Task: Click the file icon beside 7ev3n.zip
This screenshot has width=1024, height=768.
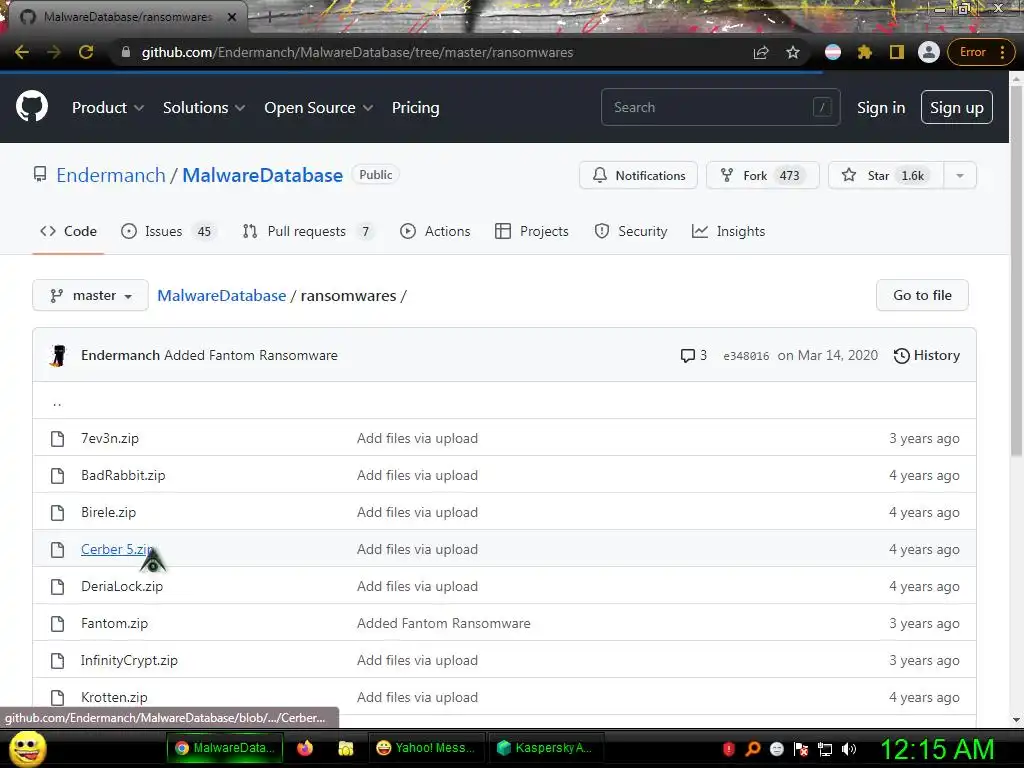Action: [x=57, y=438]
